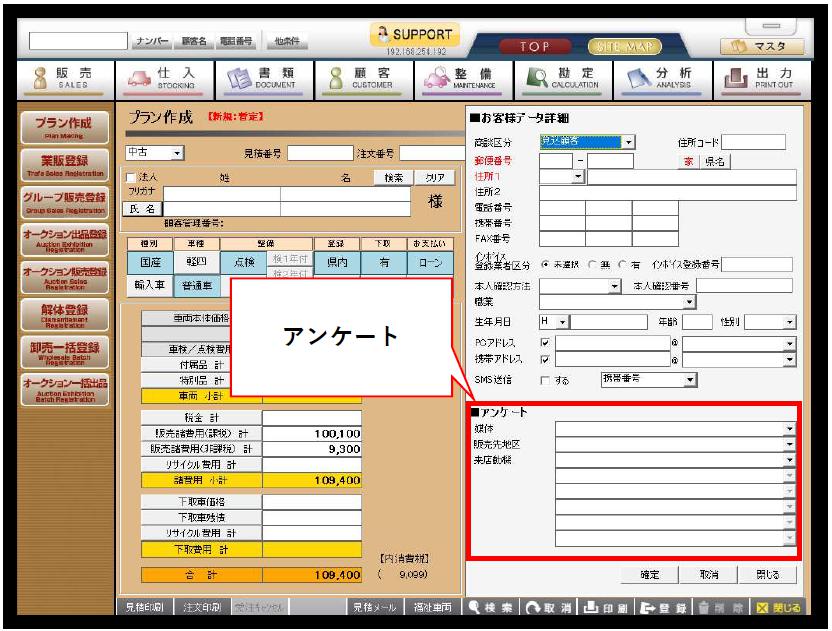Click the 取消 undo icon in bottom bar
832x631 pixels.
point(549,608)
